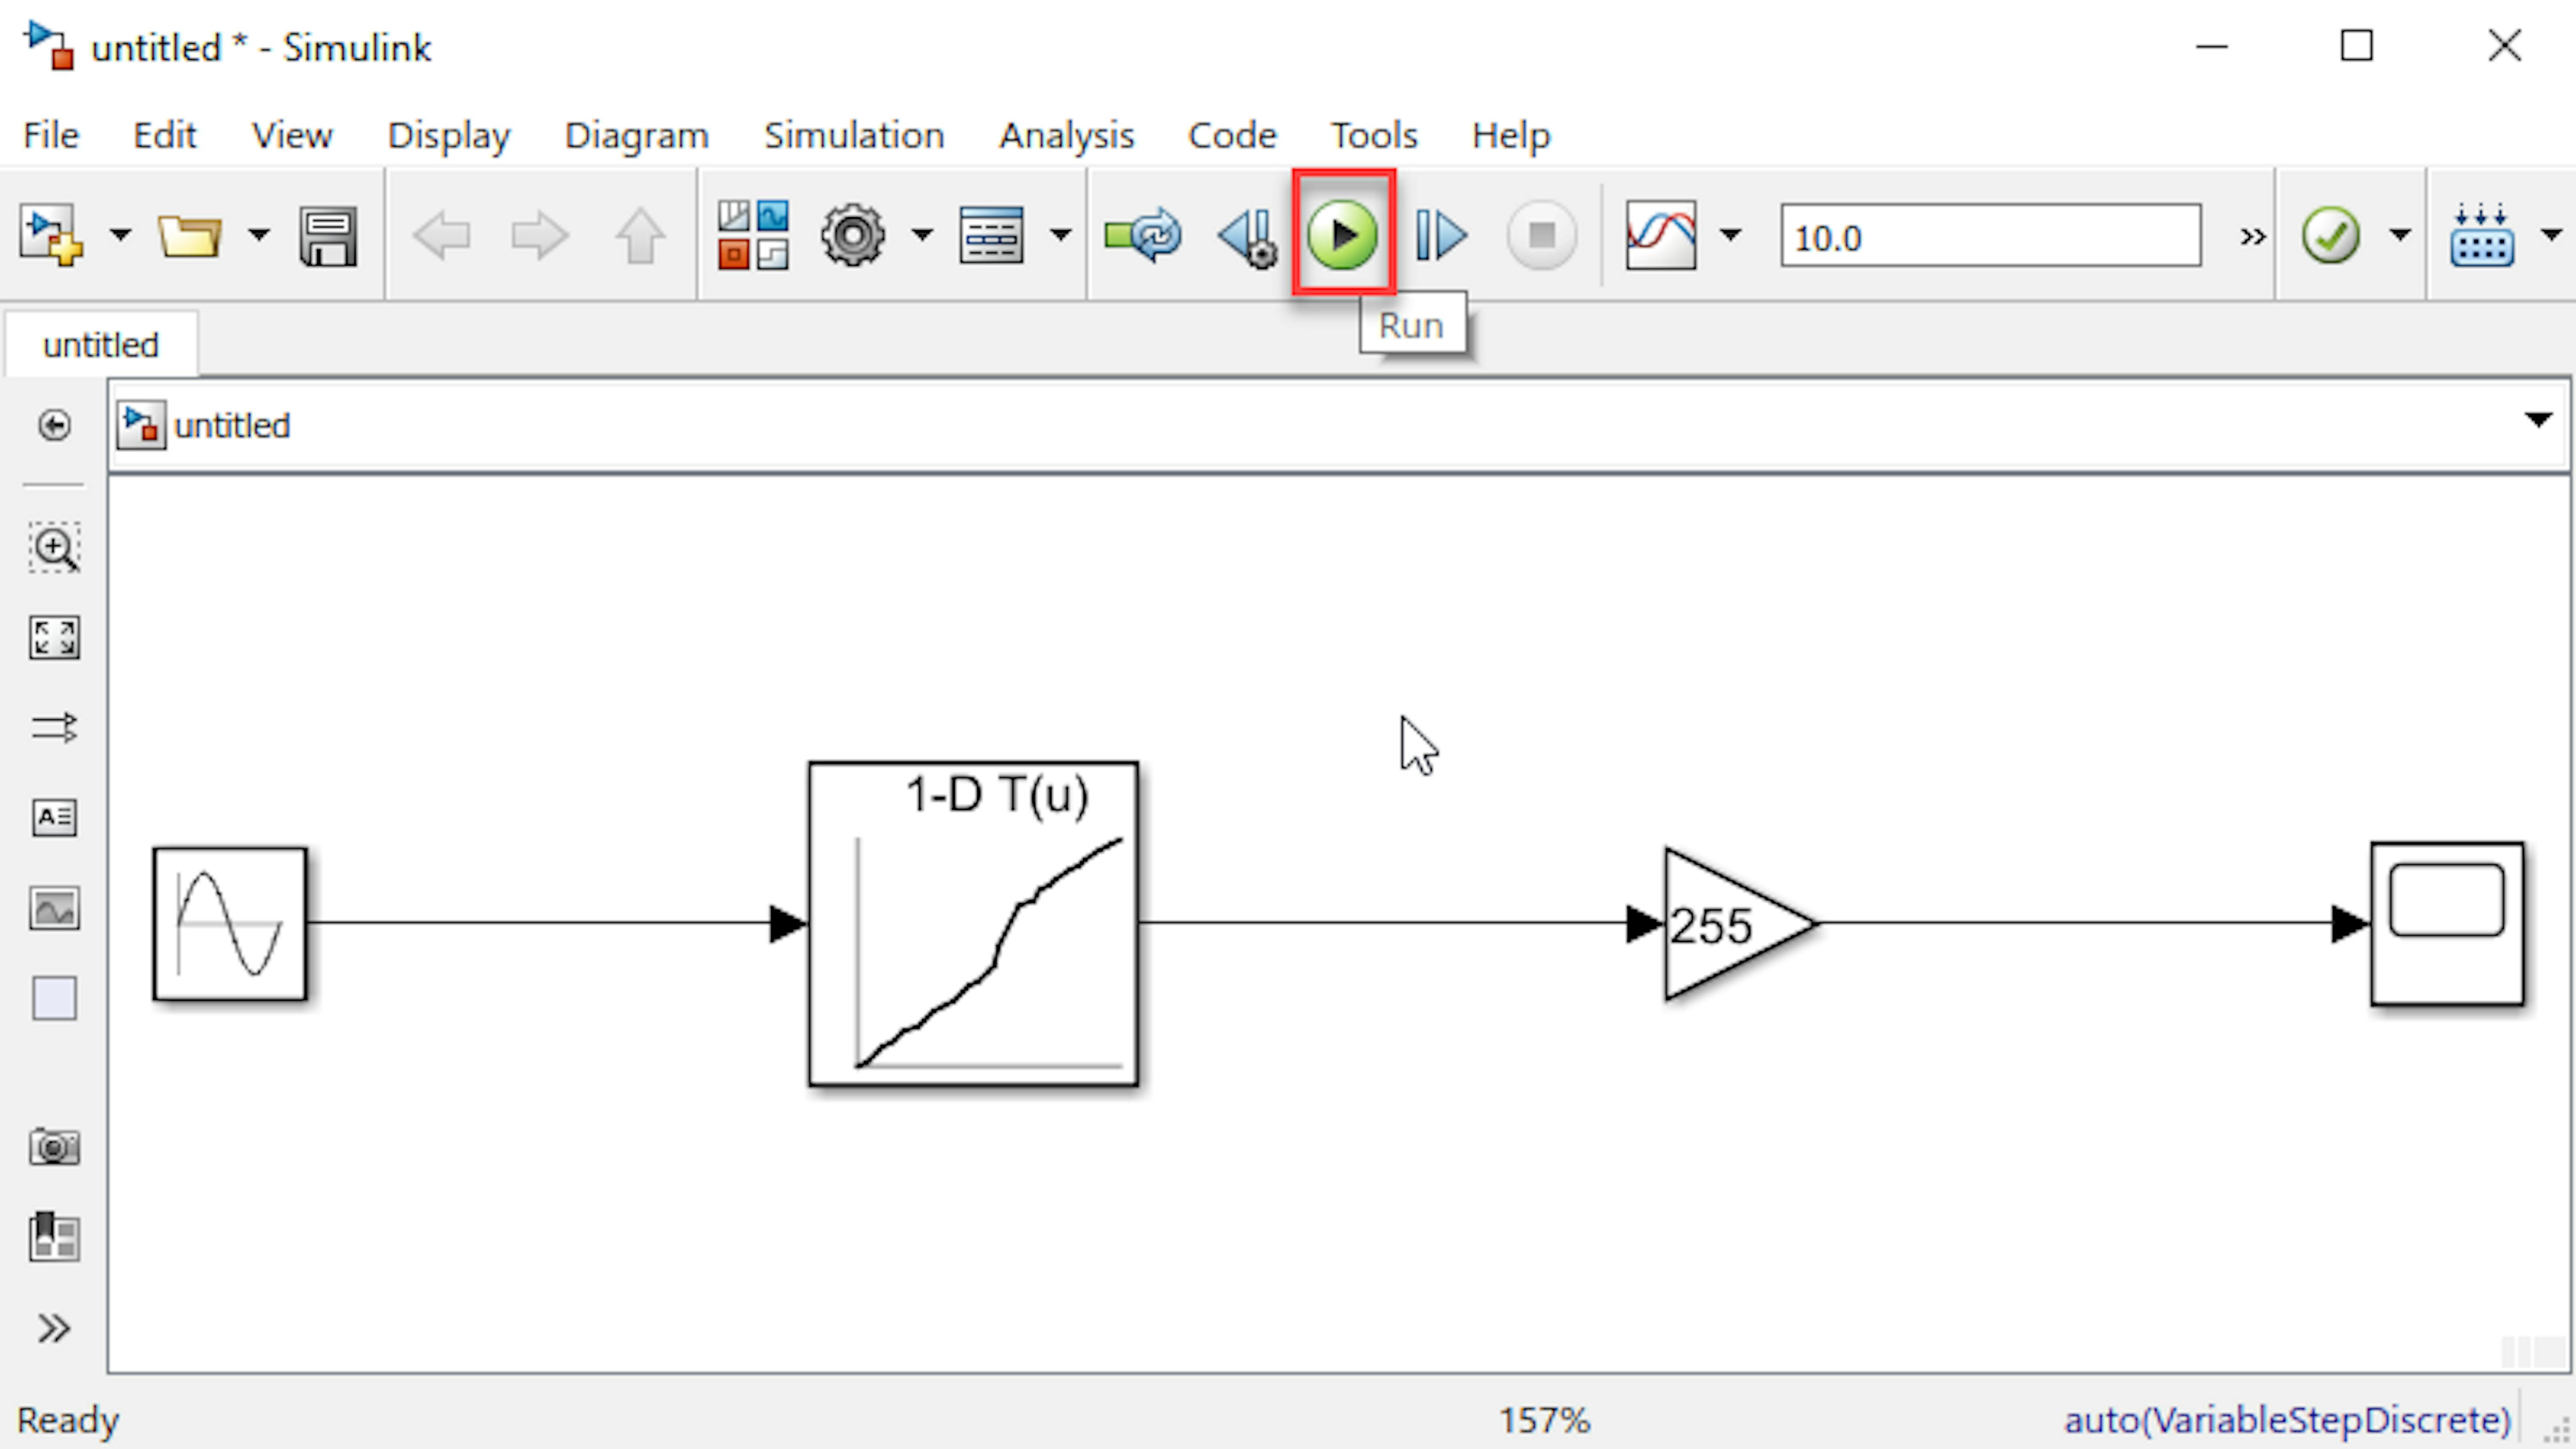Click the Fit to View palette icon
This screenshot has height=1449, width=2576.
[54, 637]
